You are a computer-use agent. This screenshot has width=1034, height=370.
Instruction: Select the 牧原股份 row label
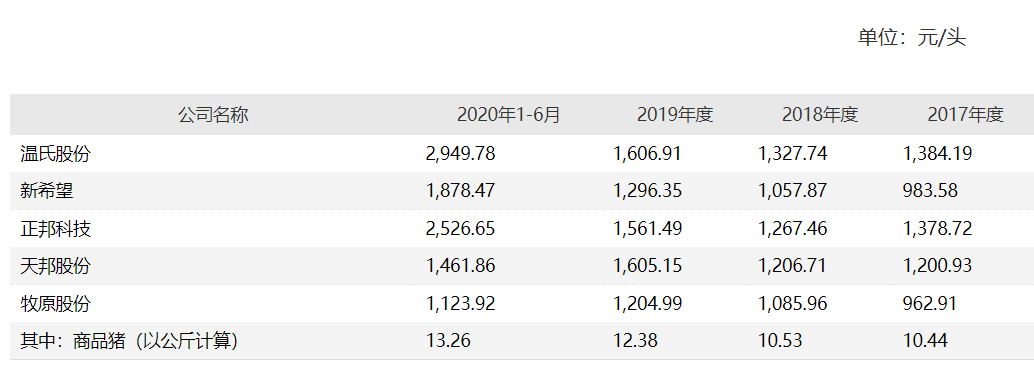55,303
